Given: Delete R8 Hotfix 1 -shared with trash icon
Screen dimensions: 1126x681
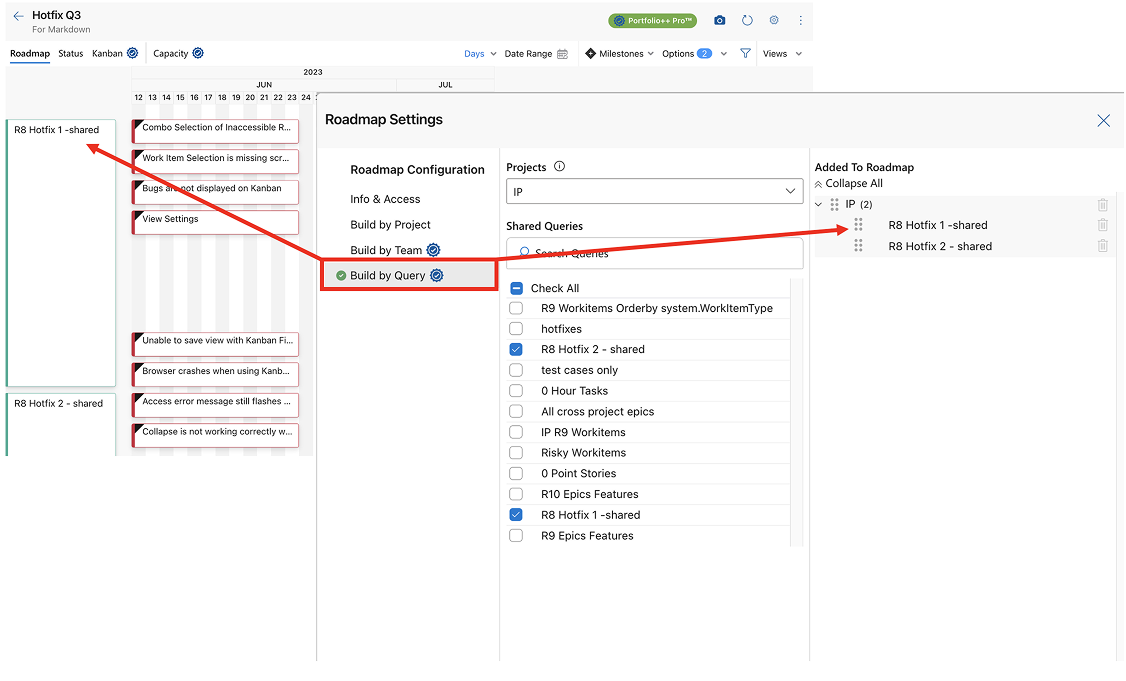Looking at the screenshot, I should 1103,225.
